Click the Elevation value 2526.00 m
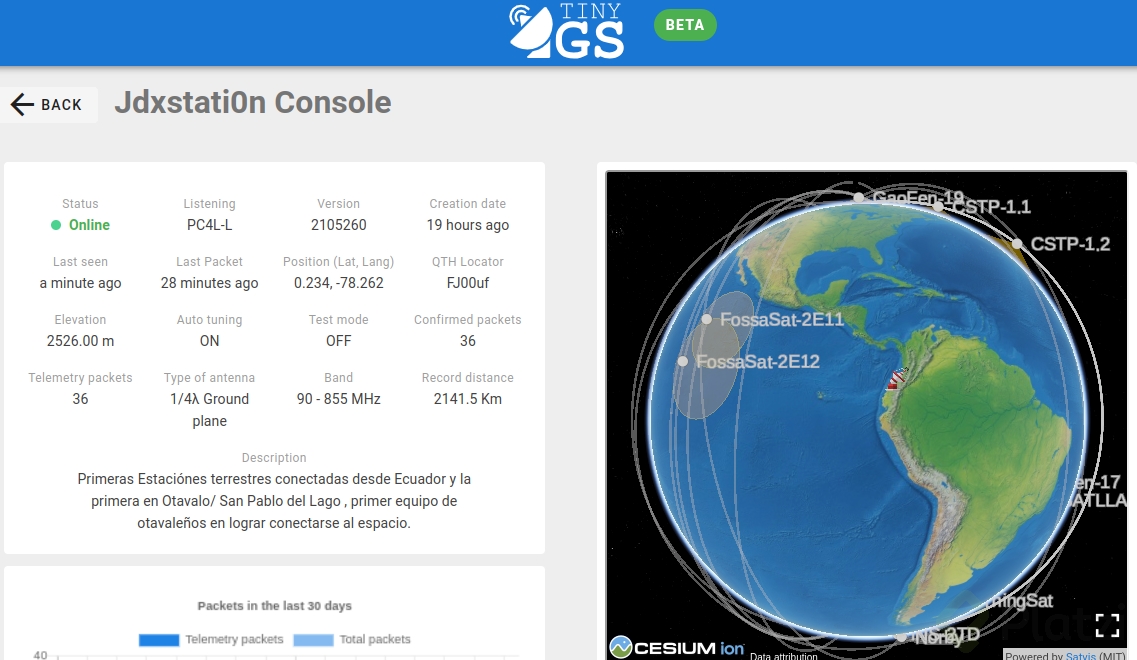The width and height of the screenshot is (1137, 660). (80, 341)
